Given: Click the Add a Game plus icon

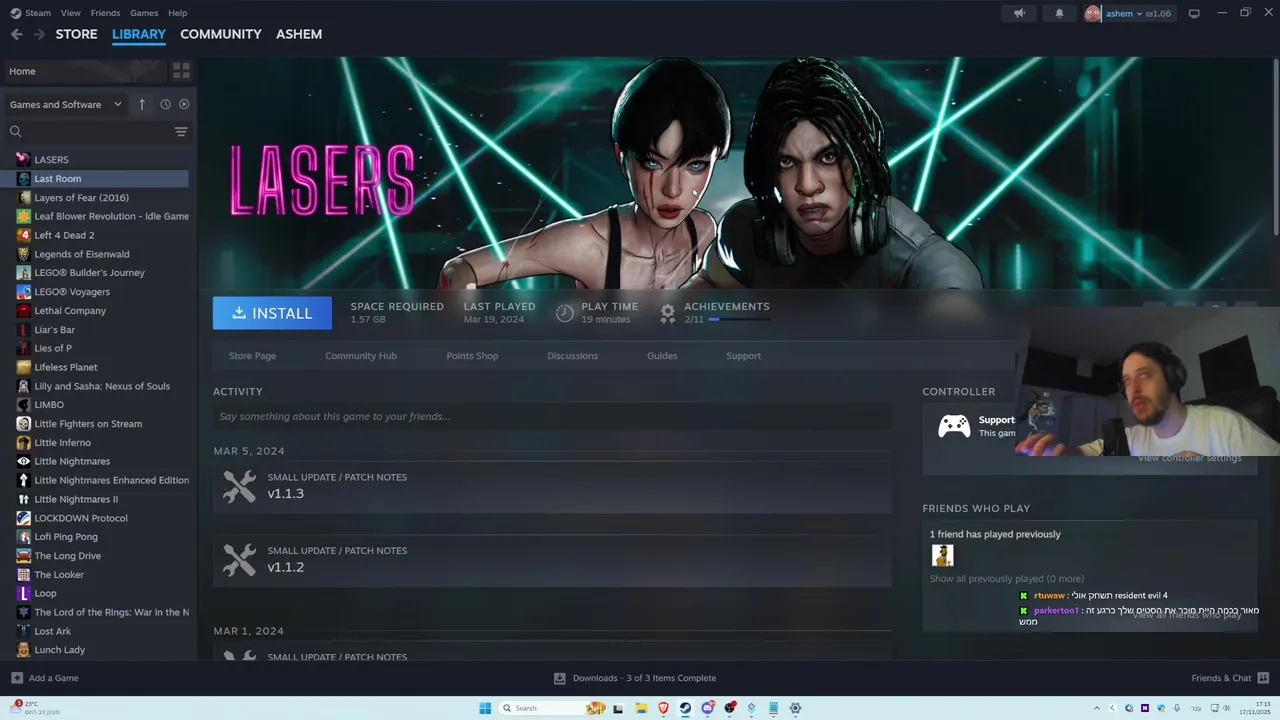Looking at the screenshot, I should pos(16,678).
